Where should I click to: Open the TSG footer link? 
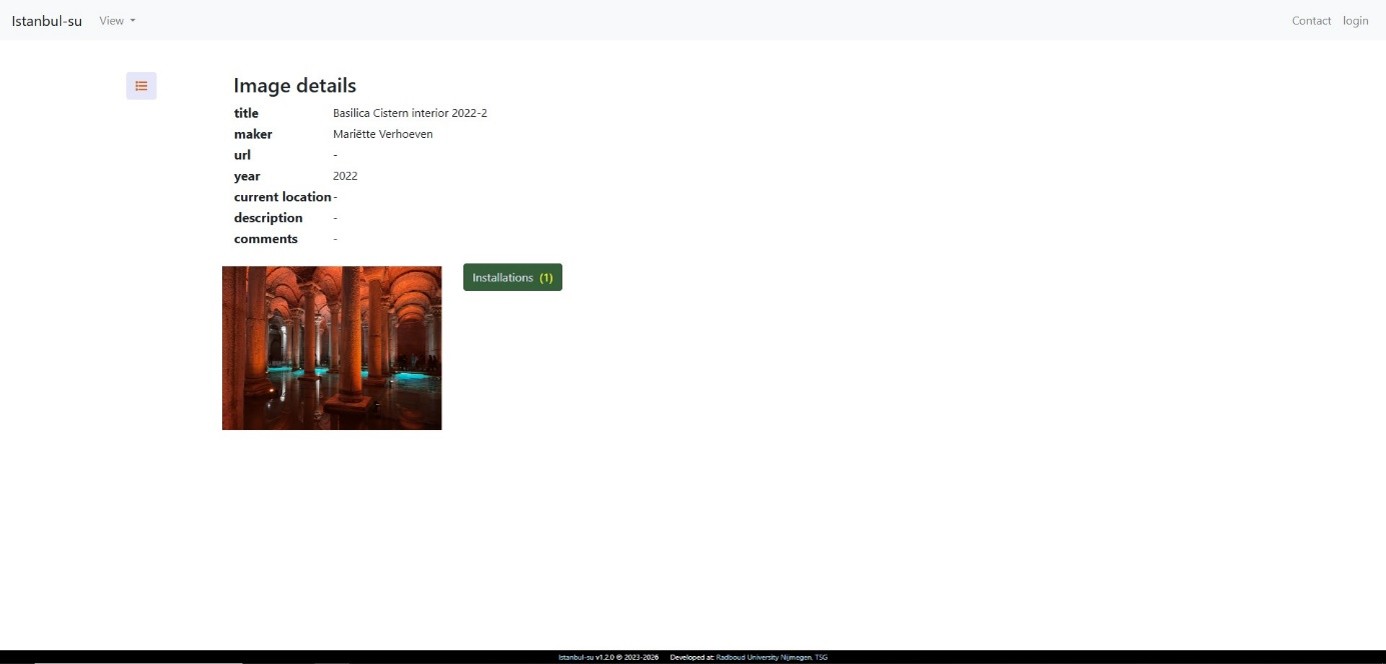coord(821,657)
